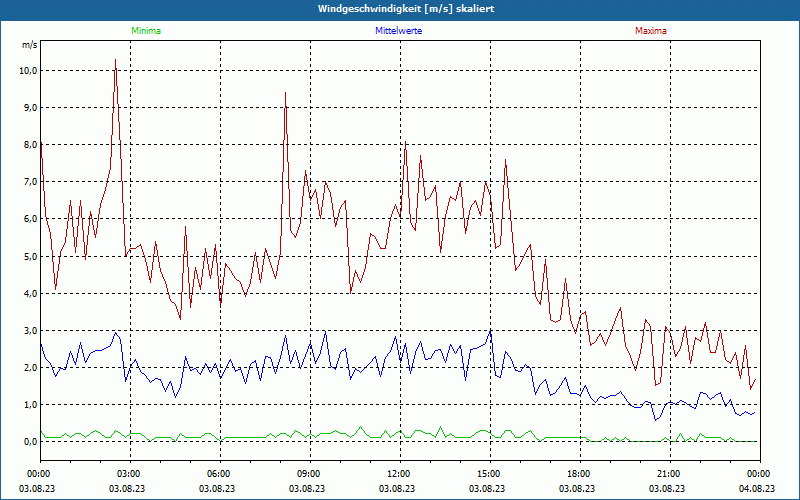Click the '0,0' y-axis value
Viewport: 800px width, 500px height.
pos(30,442)
